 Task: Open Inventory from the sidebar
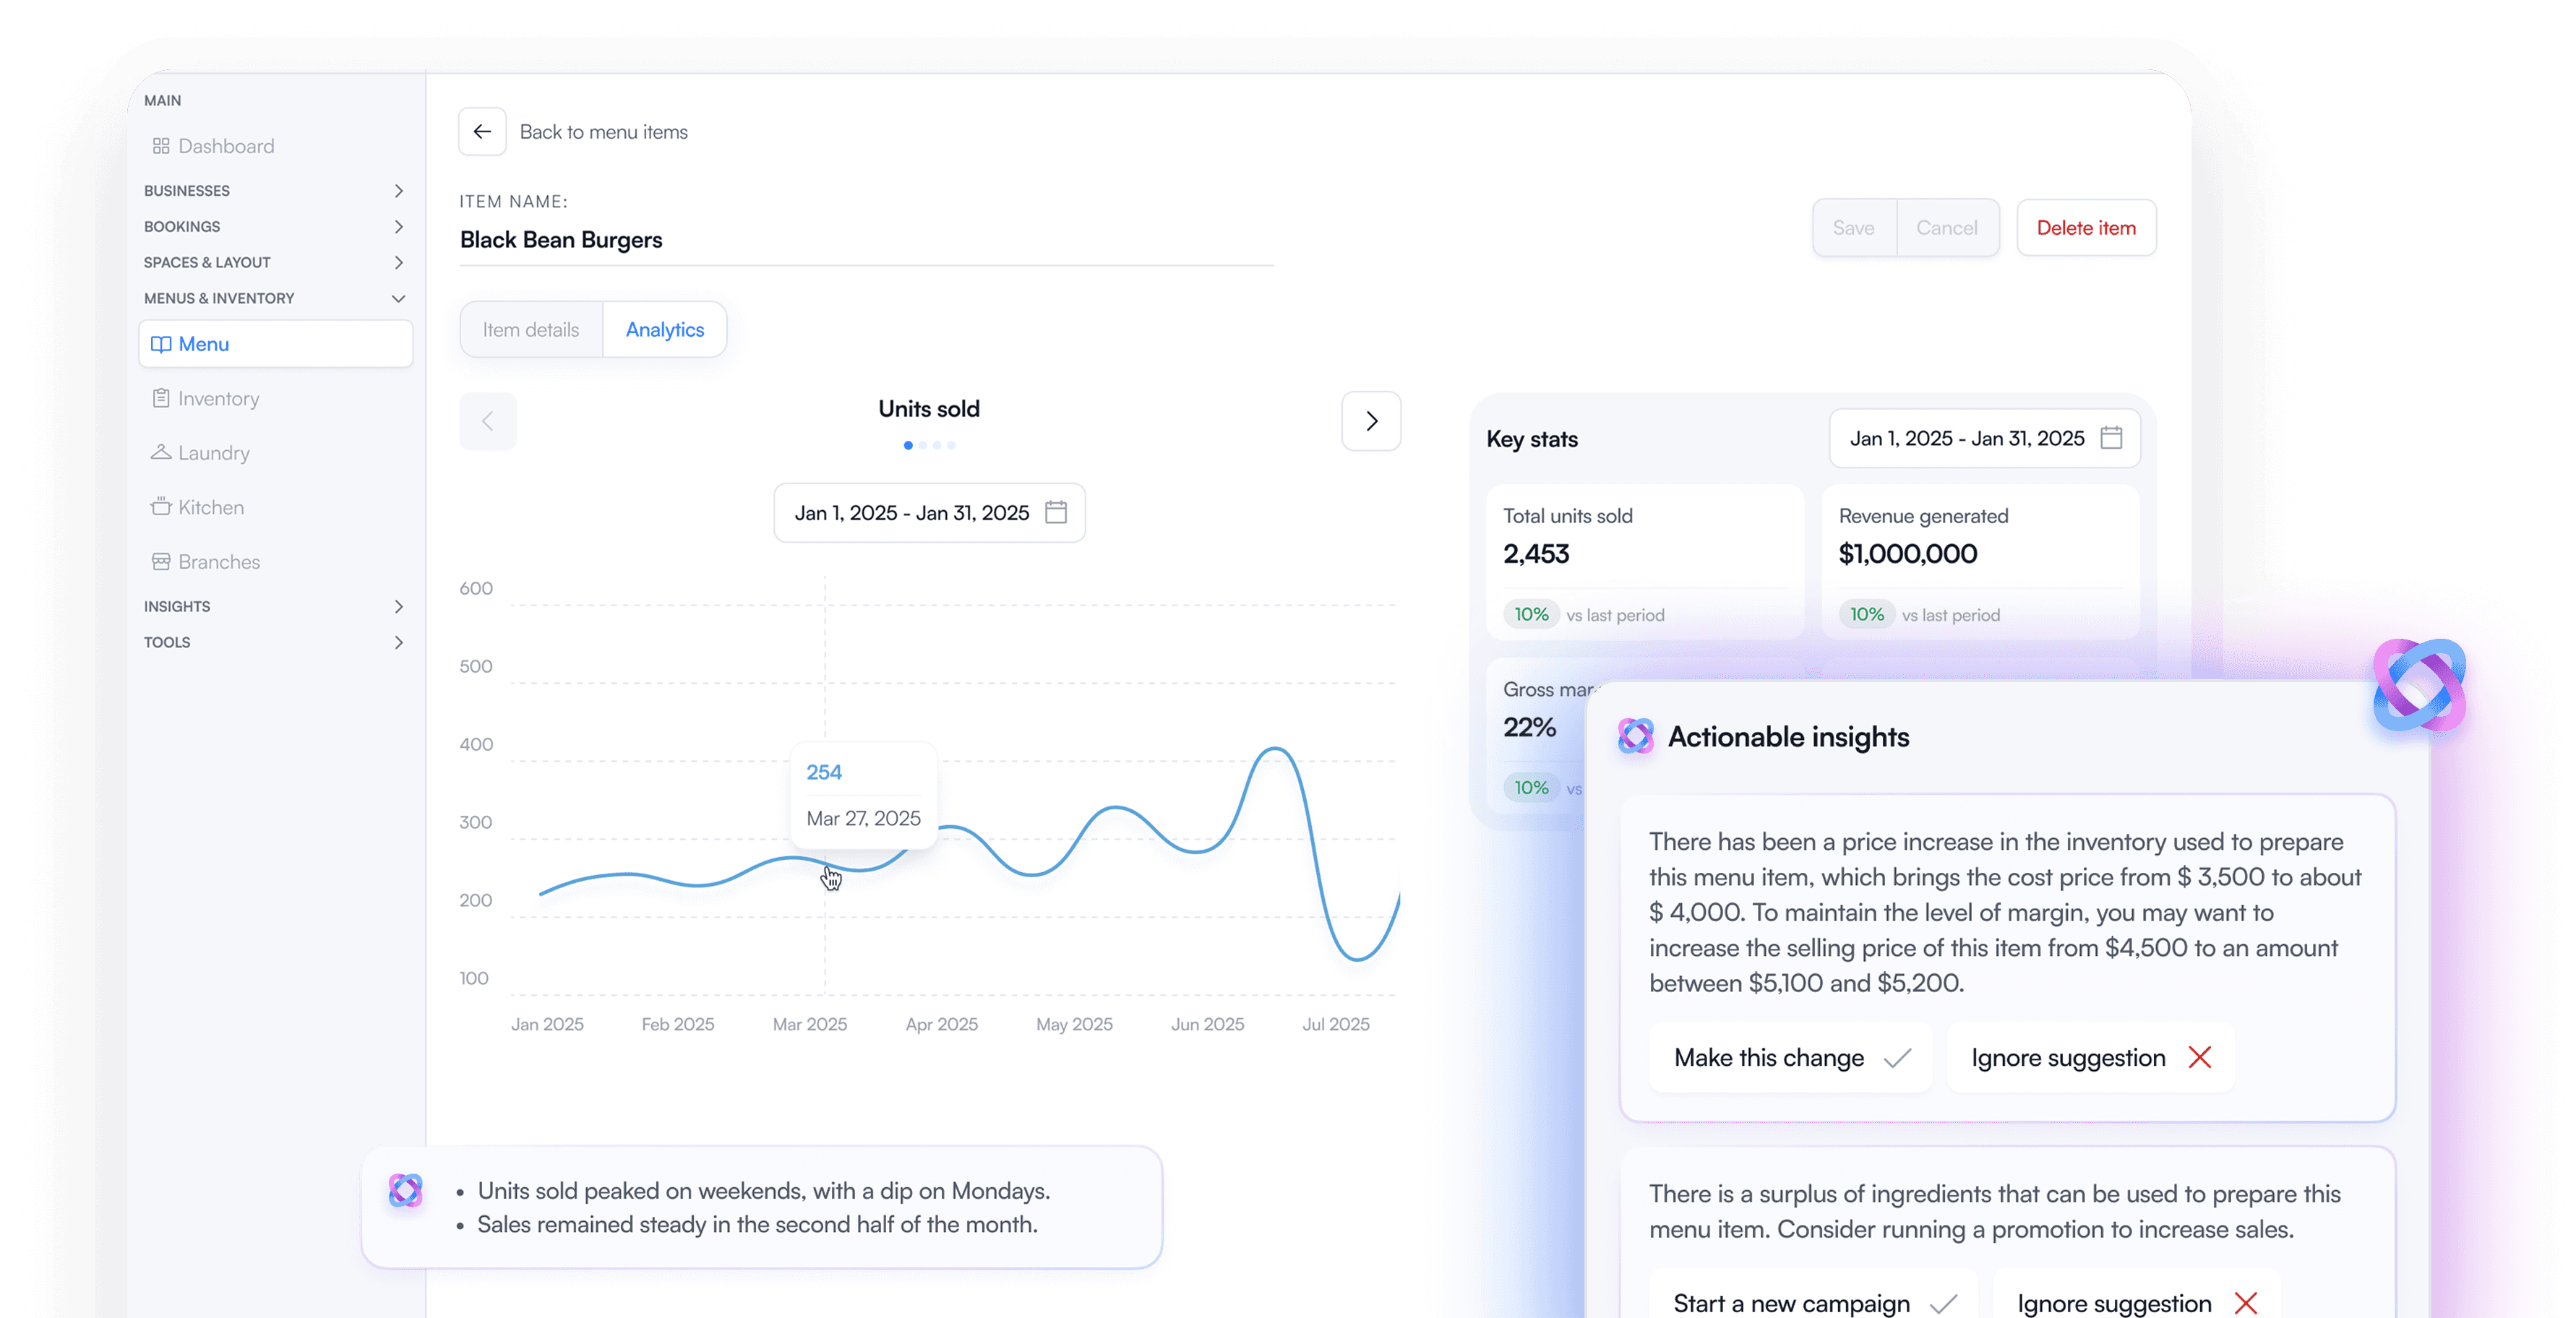click(206, 398)
